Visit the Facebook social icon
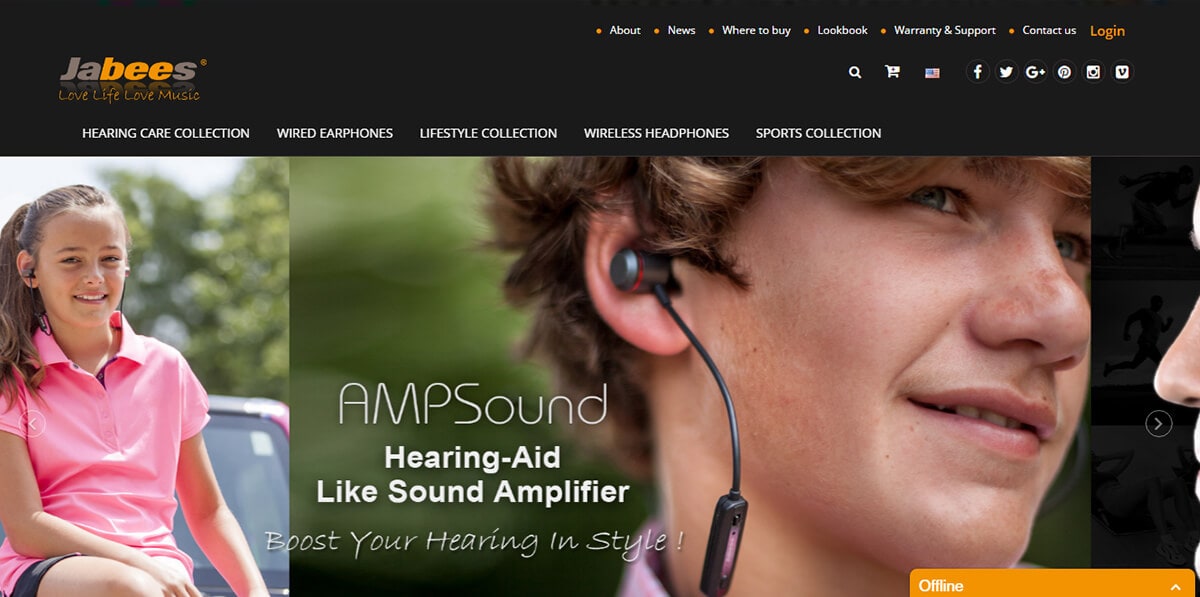This screenshot has height=597, width=1200. click(977, 72)
